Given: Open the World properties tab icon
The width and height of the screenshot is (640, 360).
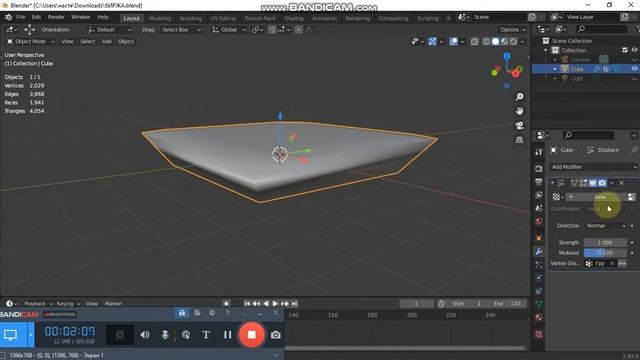Looking at the screenshot, I should click(539, 222).
